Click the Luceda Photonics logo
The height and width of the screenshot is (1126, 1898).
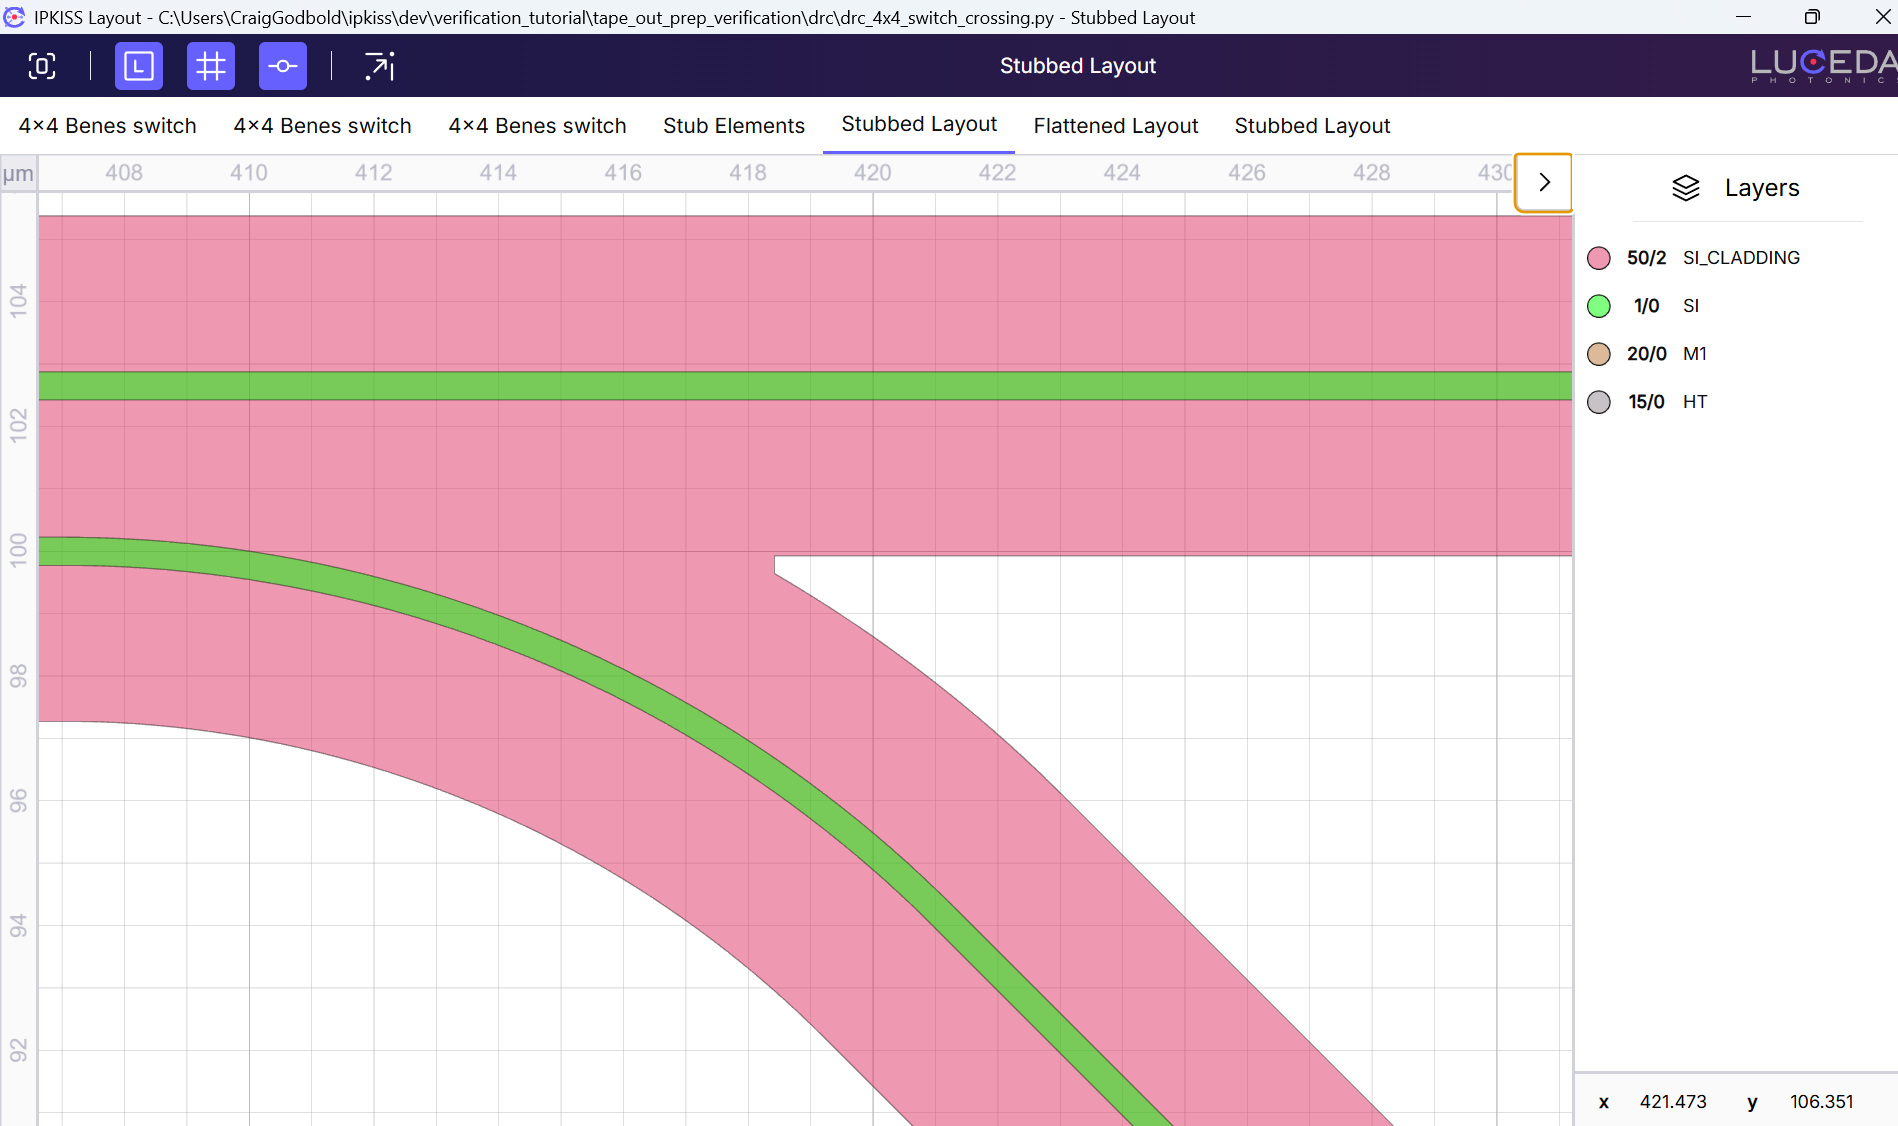1822,66
